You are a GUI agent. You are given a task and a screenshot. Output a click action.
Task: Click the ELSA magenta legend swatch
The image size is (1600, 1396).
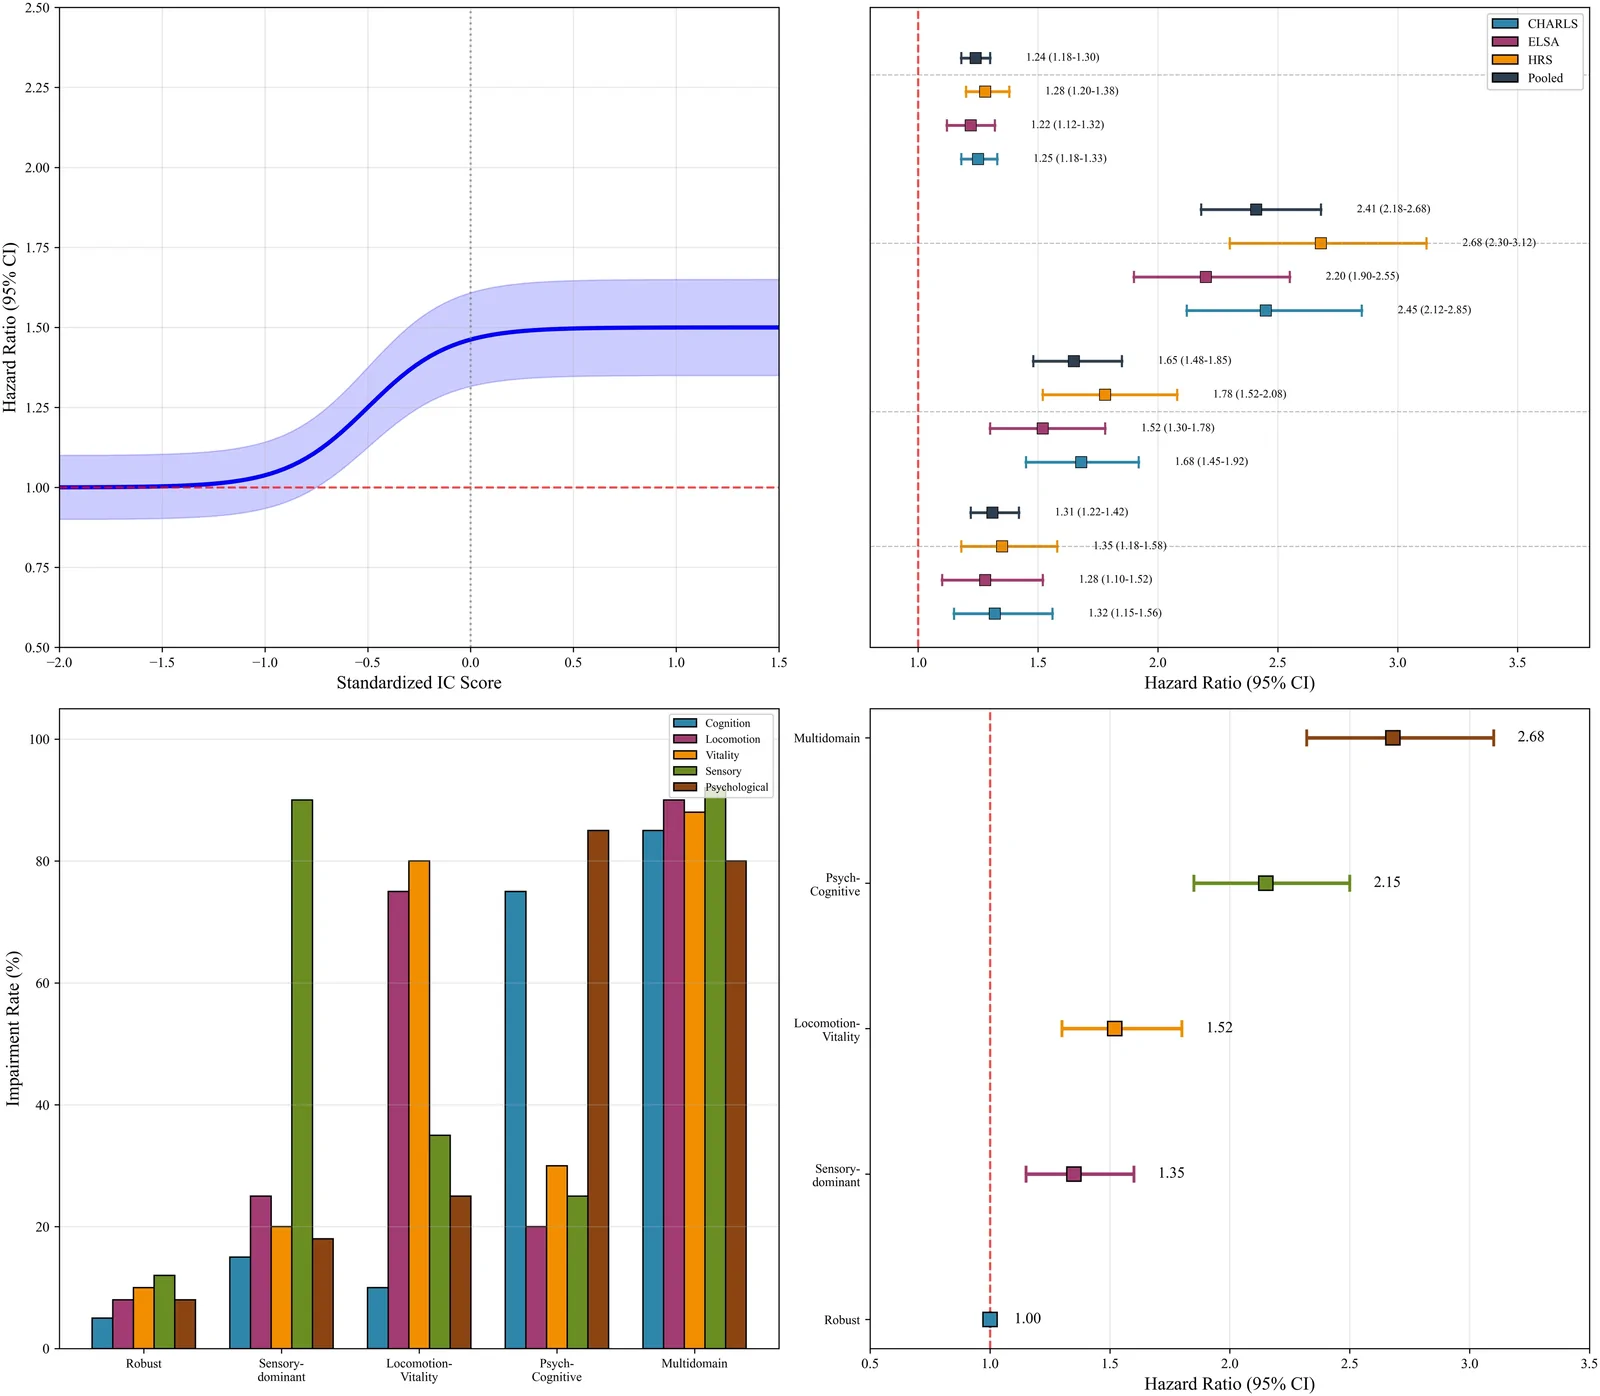click(x=1505, y=42)
